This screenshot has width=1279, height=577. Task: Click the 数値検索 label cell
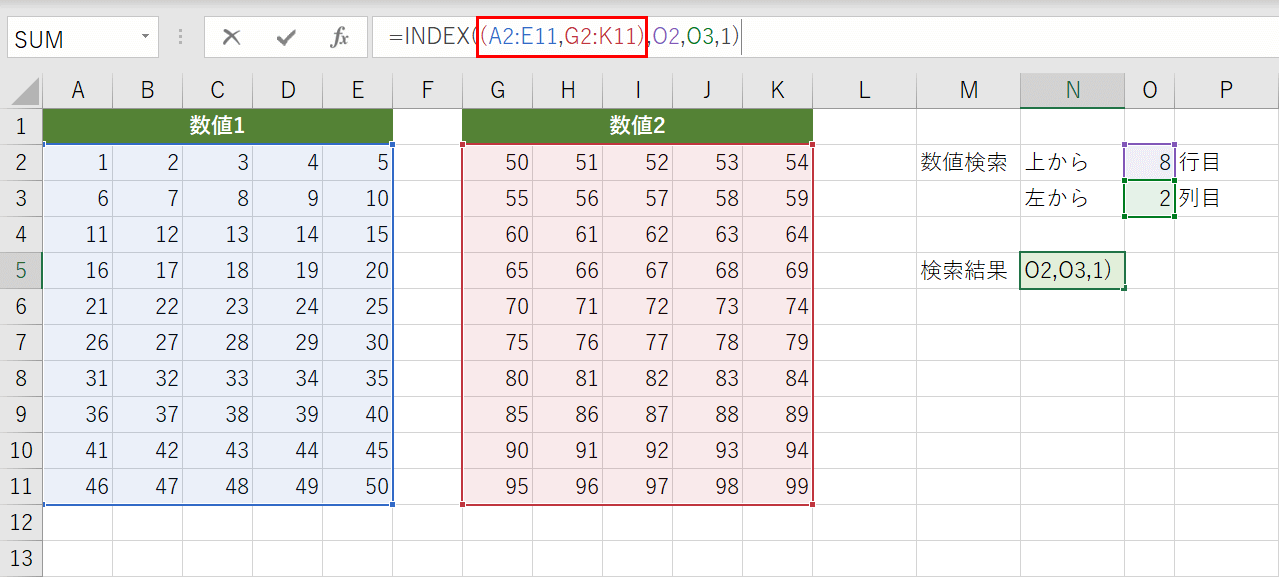966,162
